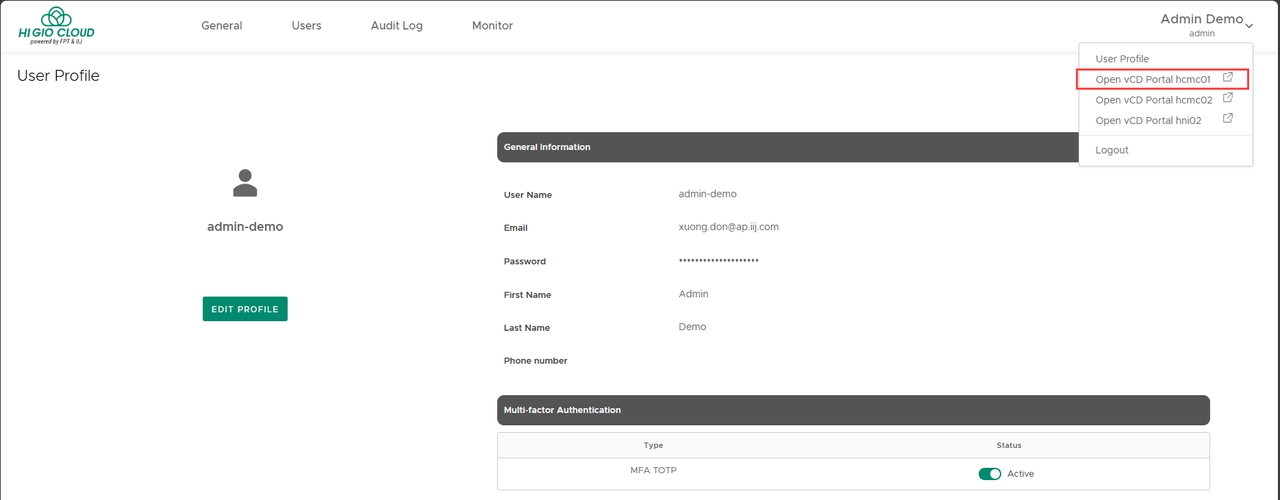Switch to the Audit Log tab
The image size is (1280, 500).
tap(396, 26)
